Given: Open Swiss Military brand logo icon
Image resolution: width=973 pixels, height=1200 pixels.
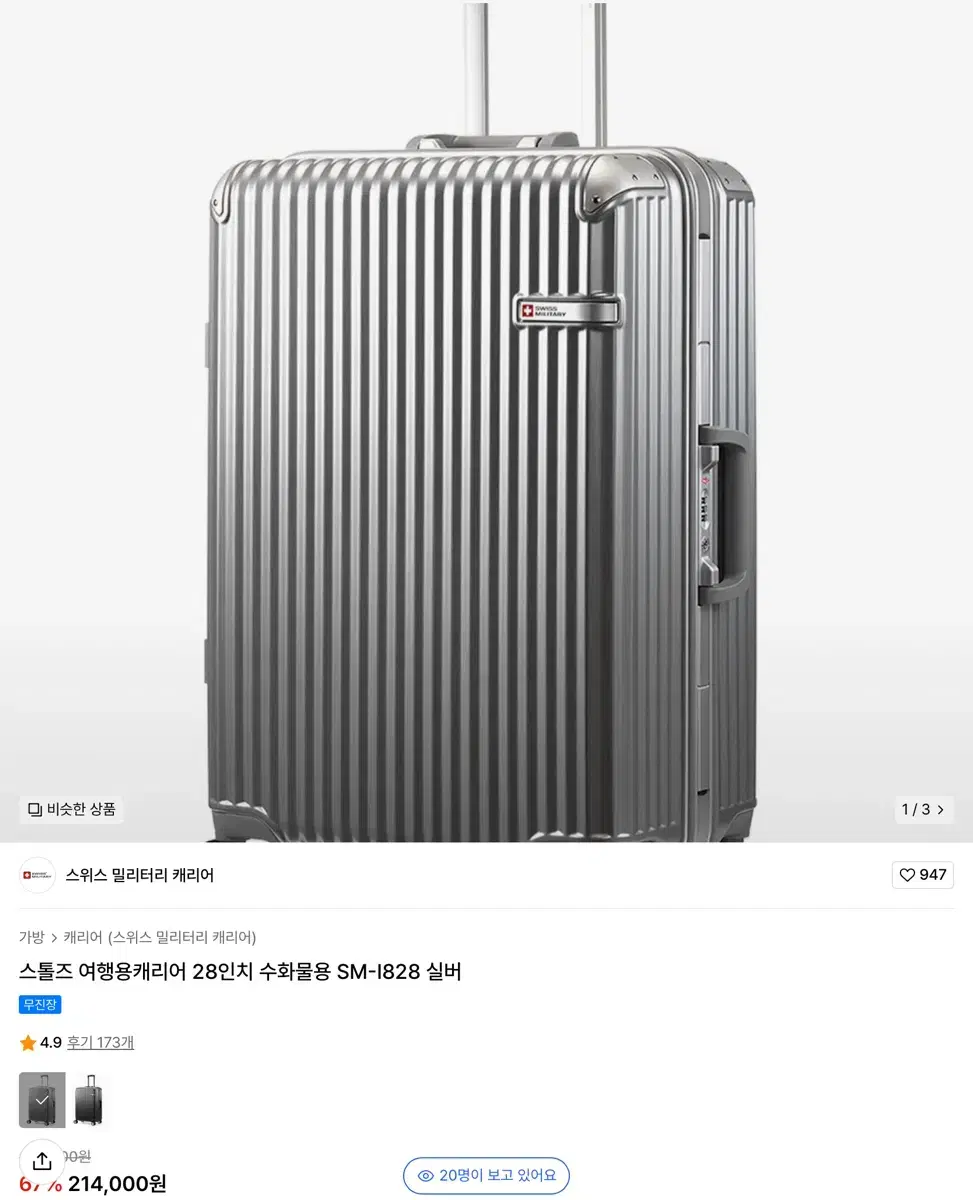Looking at the screenshot, I should 37,875.
